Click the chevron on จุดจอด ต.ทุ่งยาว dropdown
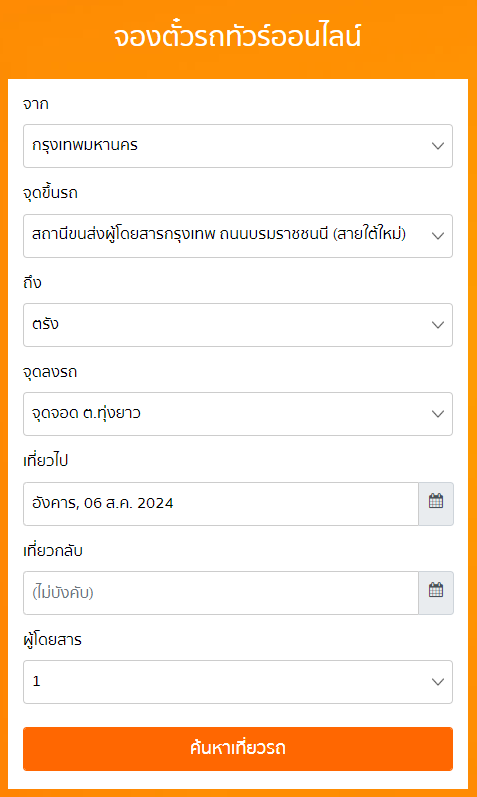This screenshot has width=477, height=797. coord(438,414)
